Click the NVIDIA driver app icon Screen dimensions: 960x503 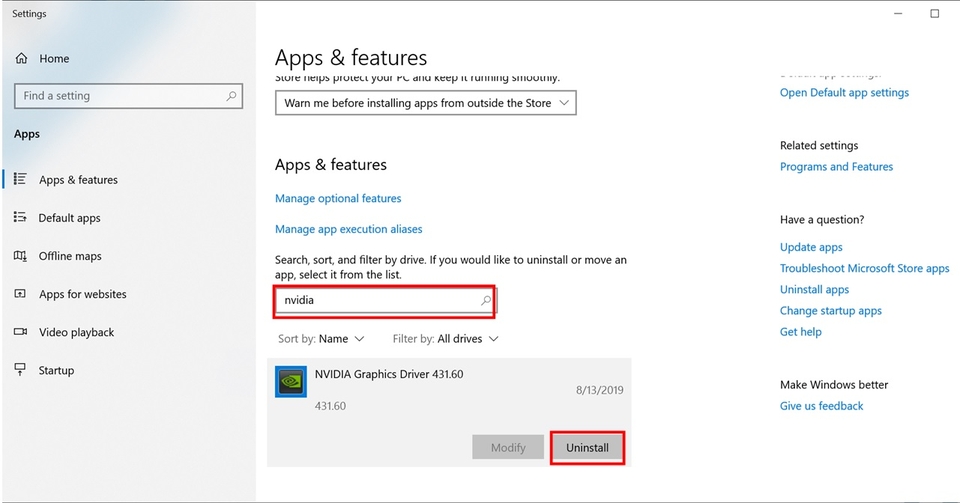coord(291,382)
